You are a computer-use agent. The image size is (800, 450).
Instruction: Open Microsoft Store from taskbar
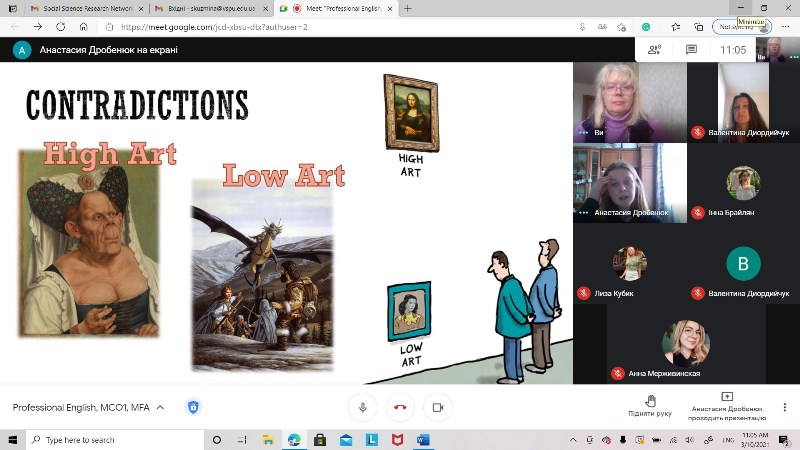pos(320,440)
